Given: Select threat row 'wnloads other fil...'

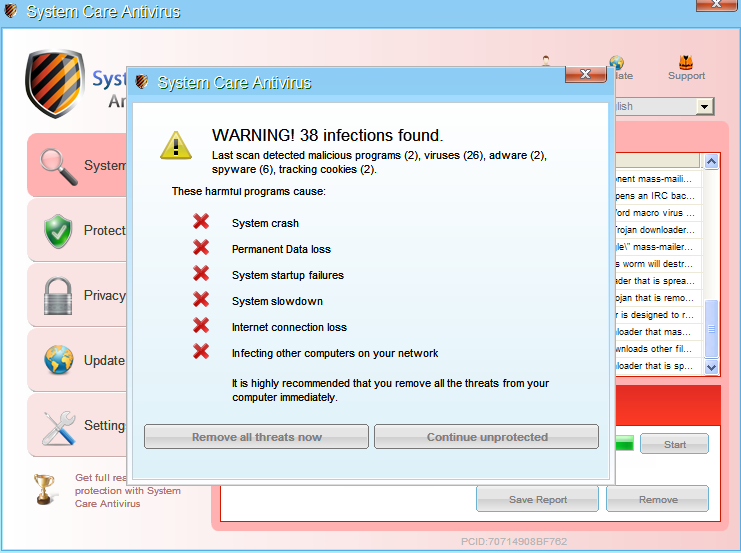Looking at the screenshot, I should click(x=658, y=349).
